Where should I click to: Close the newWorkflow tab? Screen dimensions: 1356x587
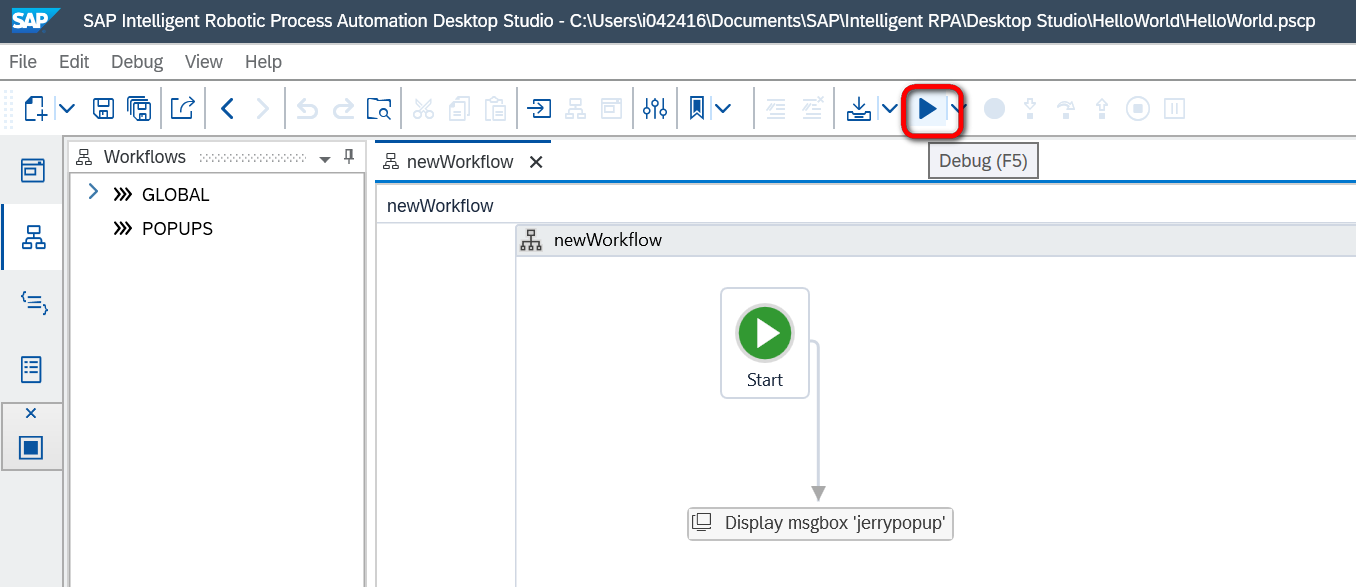pyautogui.click(x=536, y=162)
